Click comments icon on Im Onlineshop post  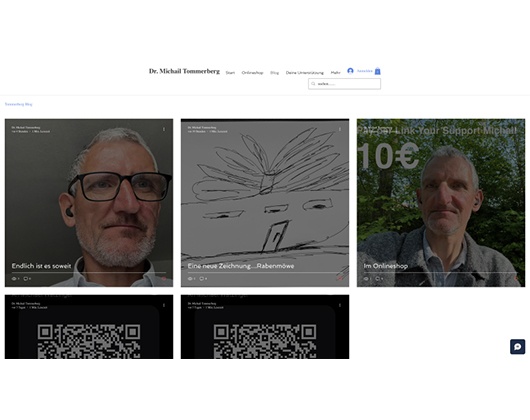pos(379,278)
